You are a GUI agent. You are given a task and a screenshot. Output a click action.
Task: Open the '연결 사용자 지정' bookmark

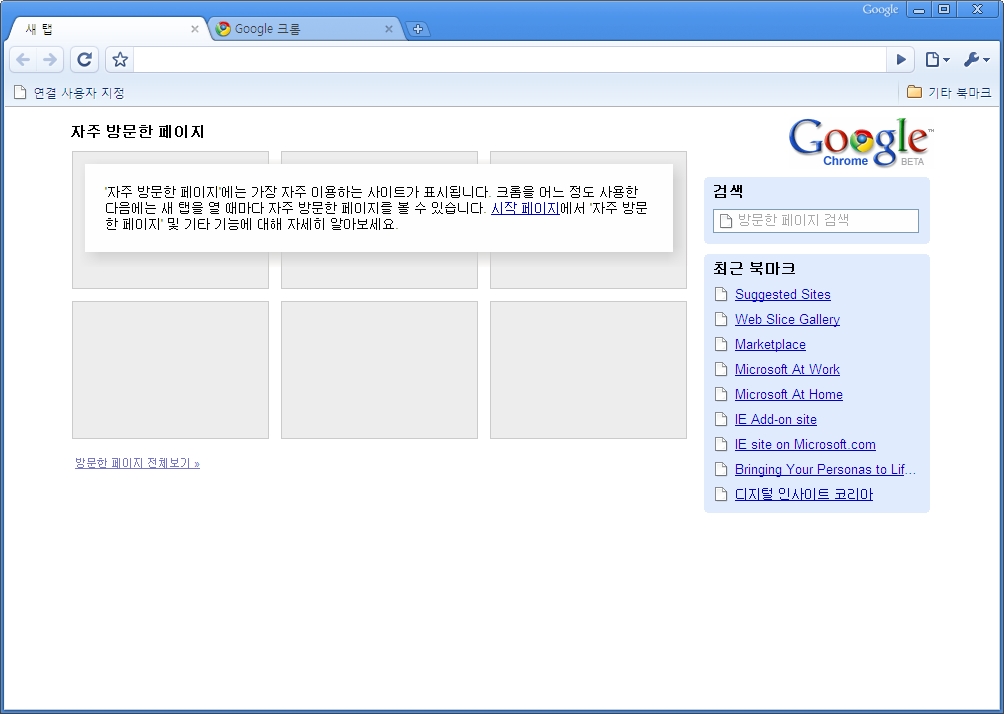pos(69,93)
